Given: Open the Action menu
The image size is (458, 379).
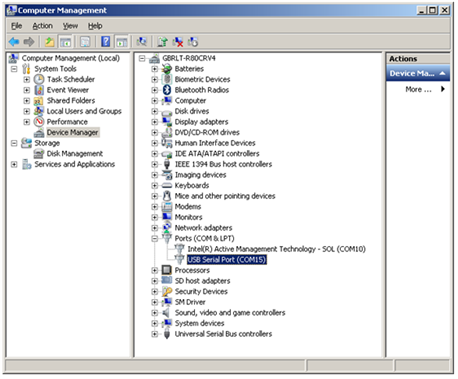Looking at the screenshot, I should tap(42, 26).
